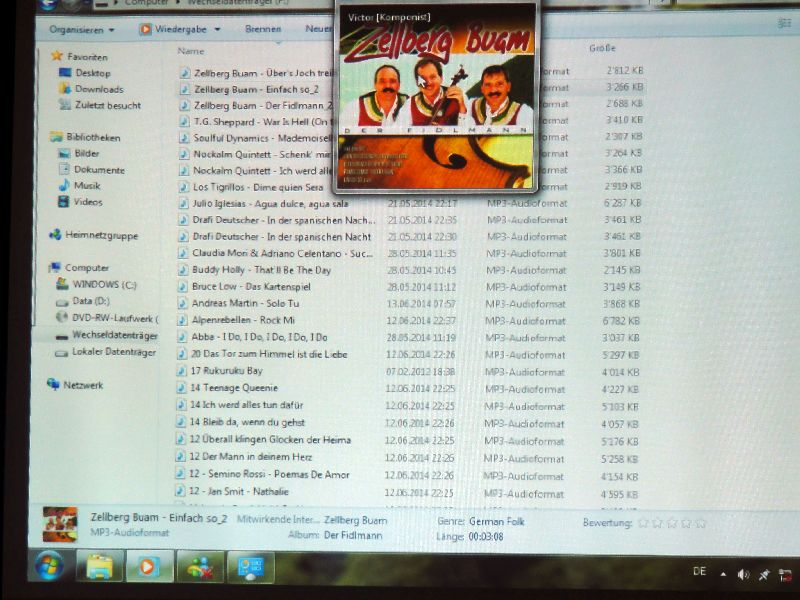Open Heimnetzgruppe in navigation pane
This screenshot has width=800, height=600.
(99, 234)
